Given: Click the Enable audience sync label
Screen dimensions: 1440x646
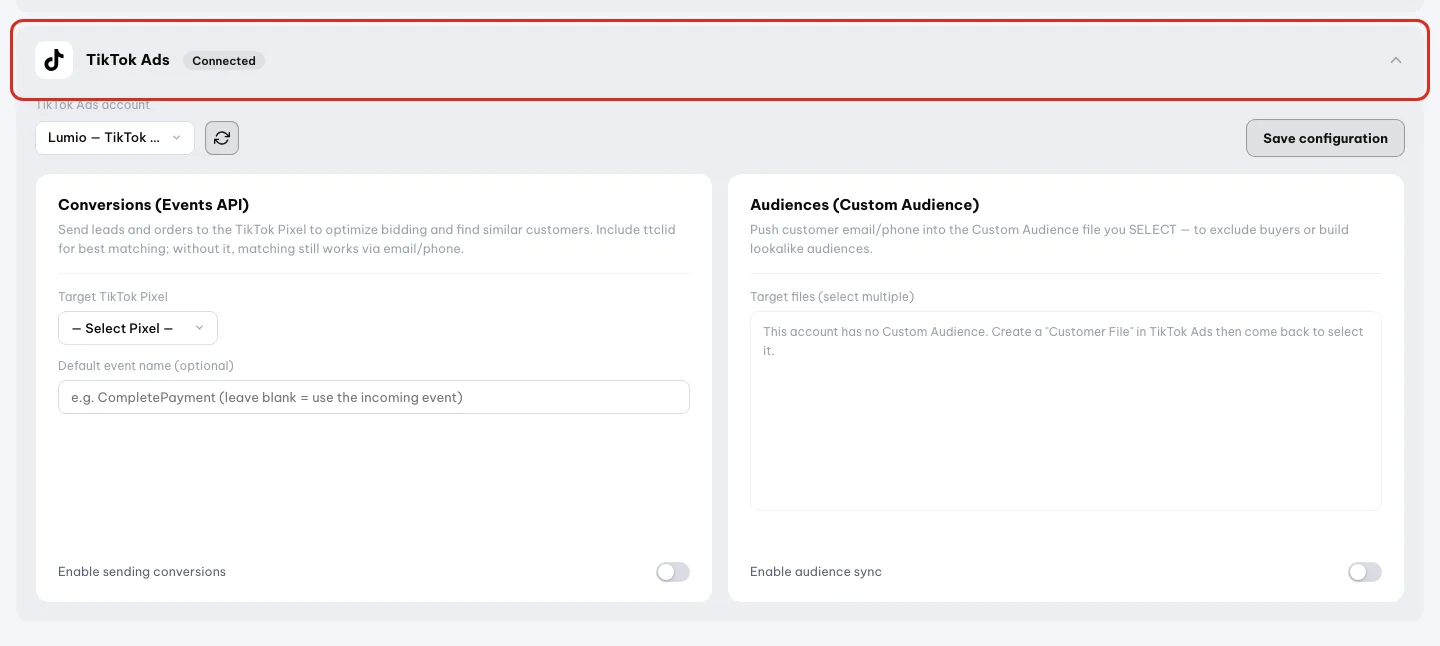Looking at the screenshot, I should (816, 572).
